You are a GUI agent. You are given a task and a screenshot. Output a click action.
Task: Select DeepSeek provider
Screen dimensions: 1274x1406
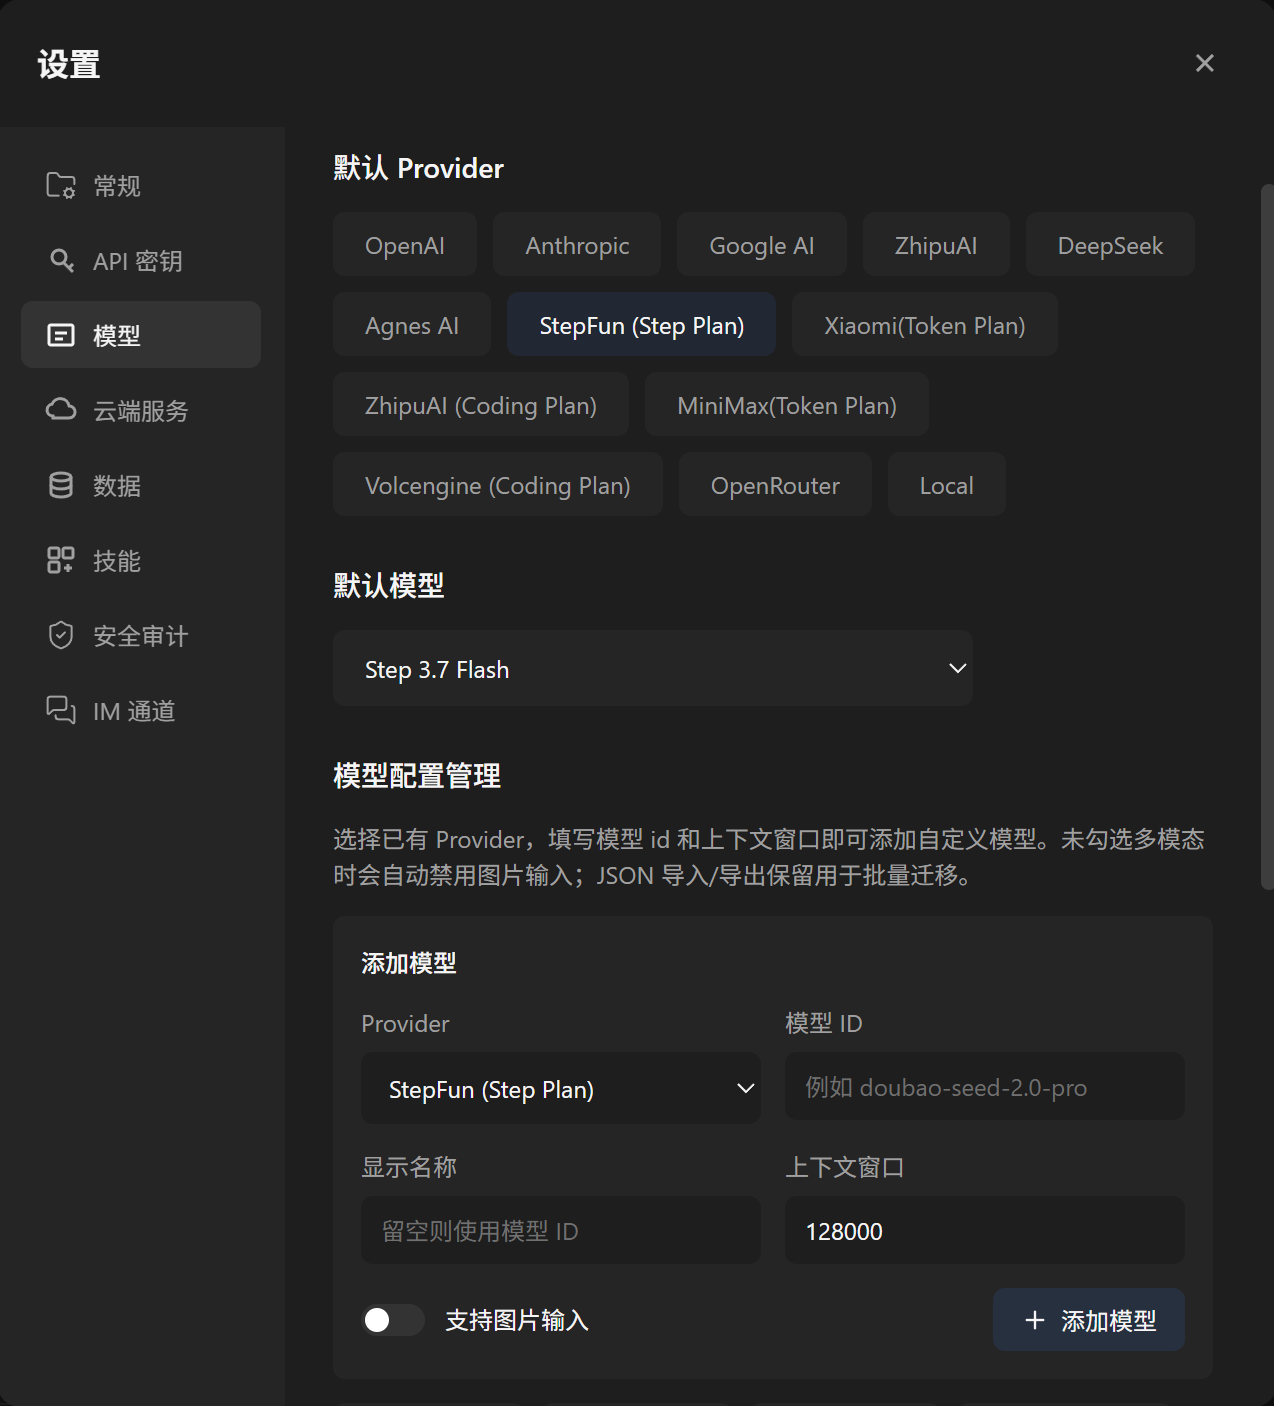[x=1110, y=245]
